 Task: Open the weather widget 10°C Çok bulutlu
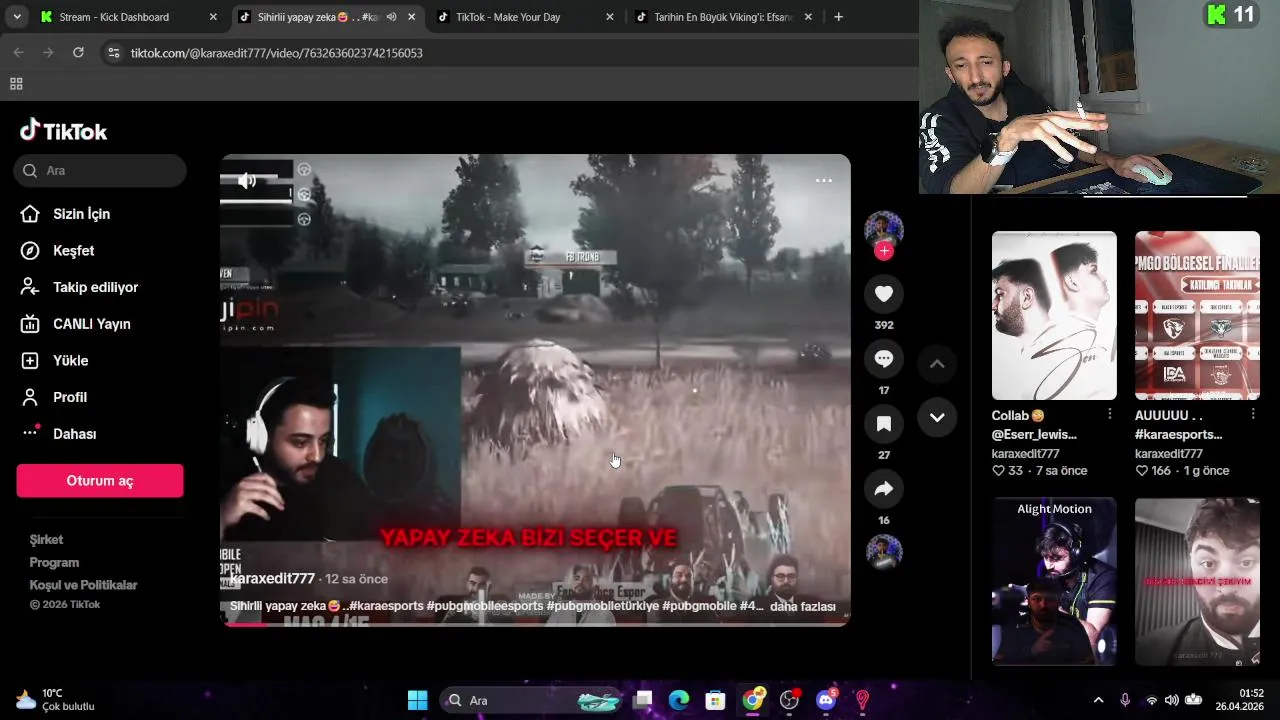pyautogui.click(x=56, y=700)
